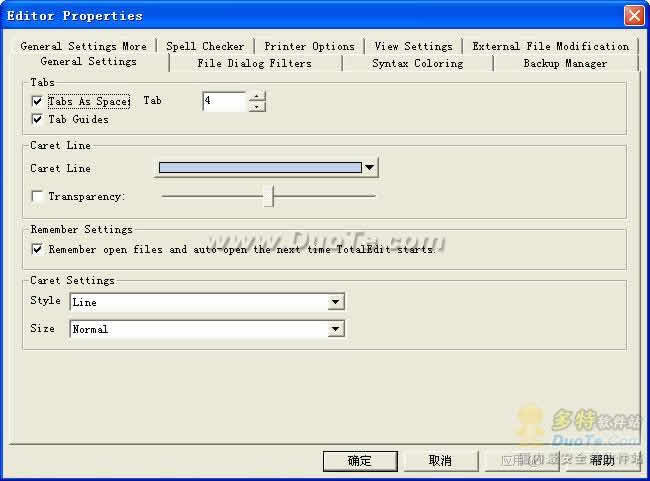Image resolution: width=650 pixels, height=481 pixels.
Task: Switch to Syntax Coloring tab
Action: (x=417, y=63)
